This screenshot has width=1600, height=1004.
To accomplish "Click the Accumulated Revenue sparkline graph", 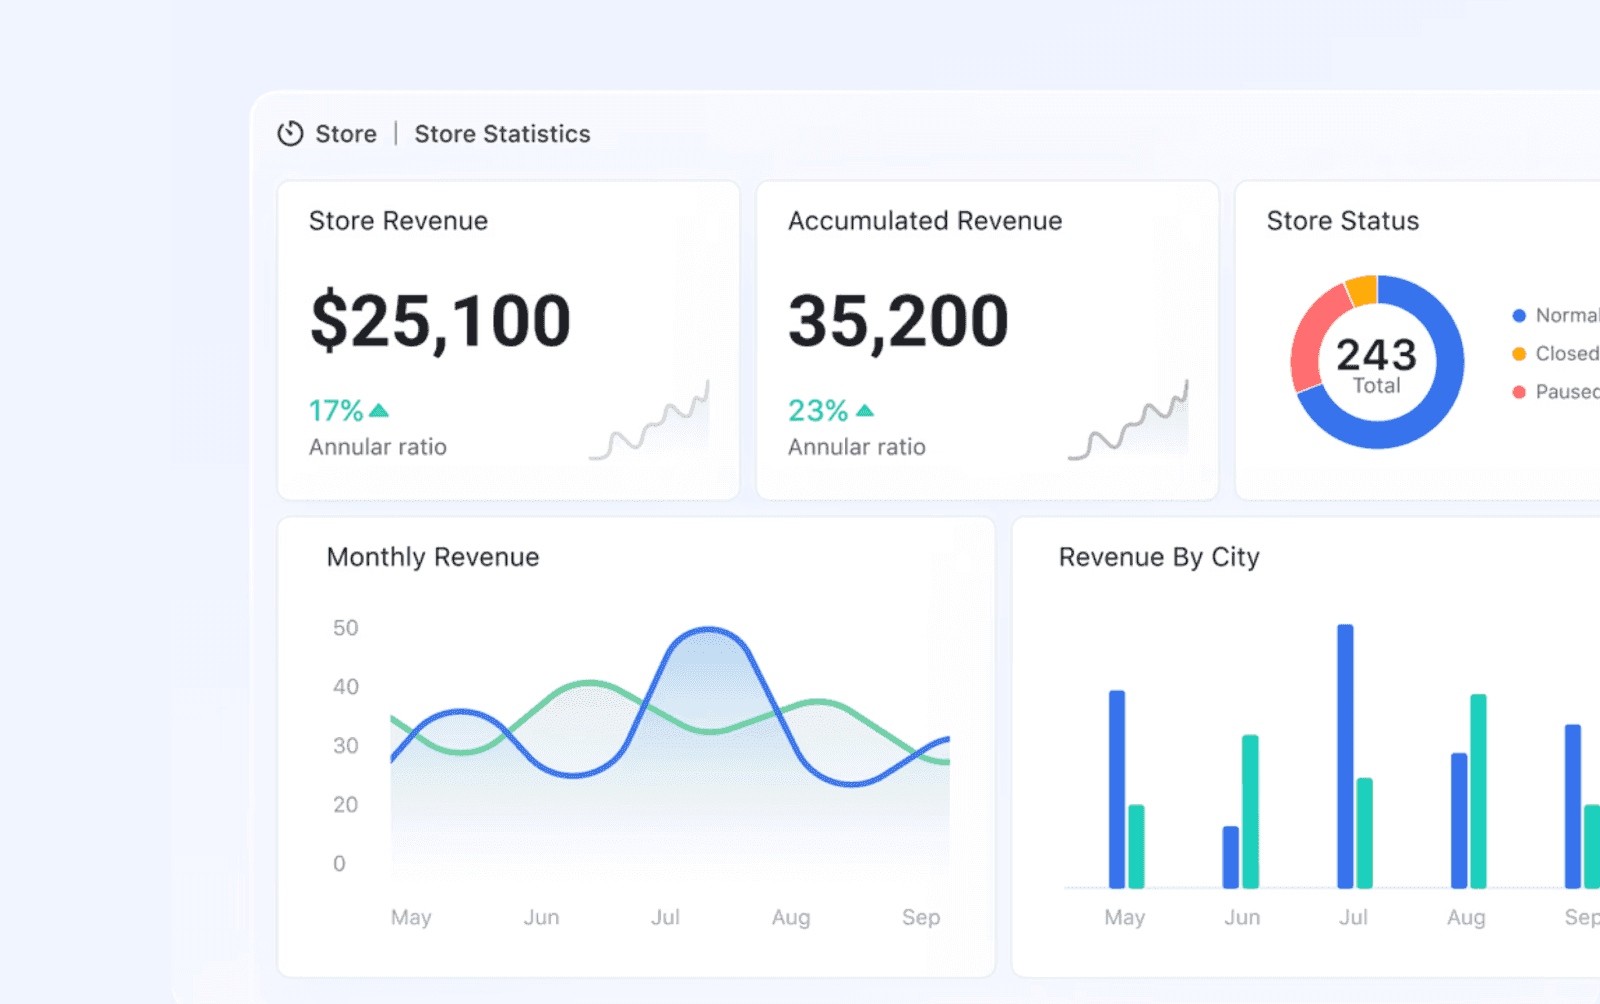I will [1130, 420].
